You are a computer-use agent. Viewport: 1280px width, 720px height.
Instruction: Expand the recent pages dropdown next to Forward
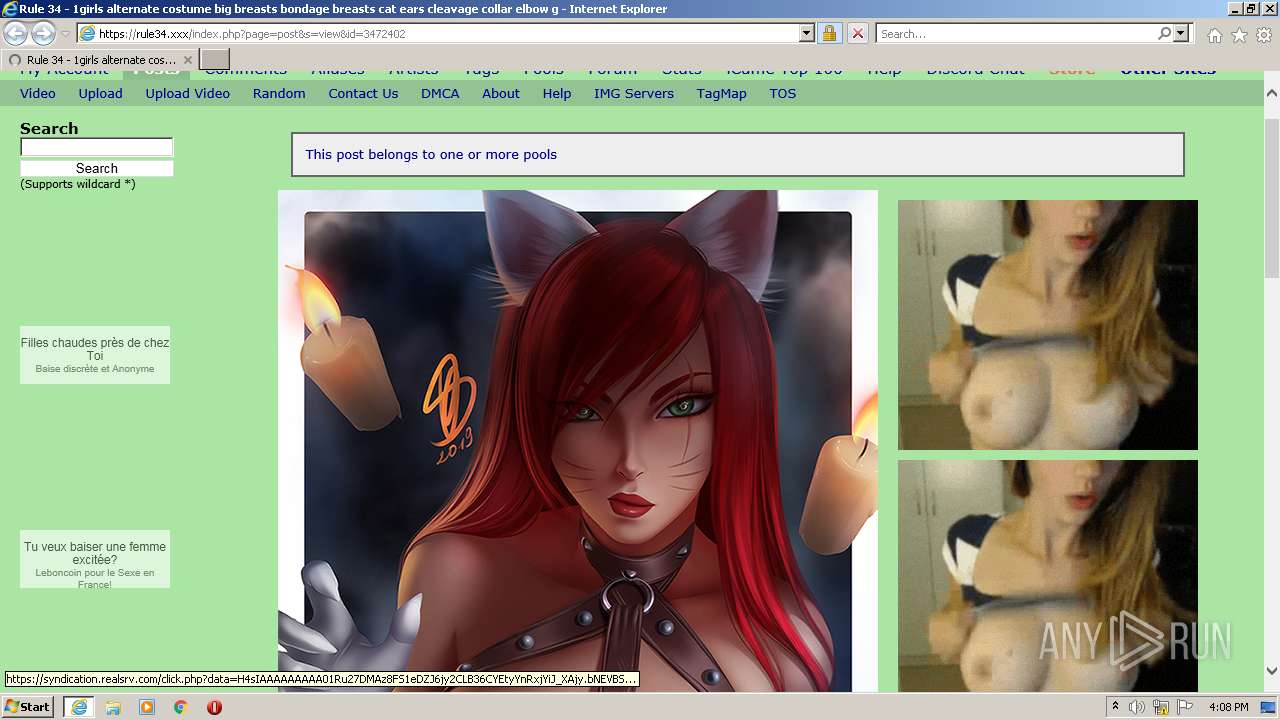(x=65, y=34)
